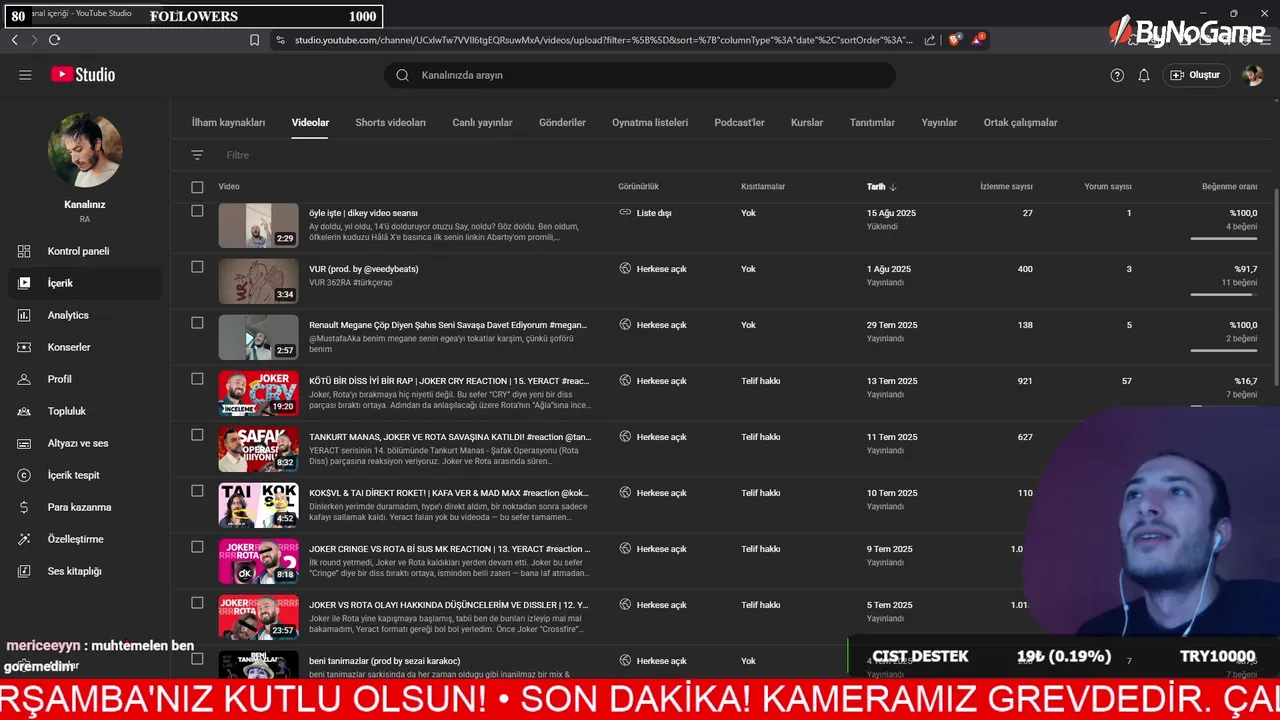Check the box for öyle işte video
Viewport: 1280px width, 720px height.
197,211
